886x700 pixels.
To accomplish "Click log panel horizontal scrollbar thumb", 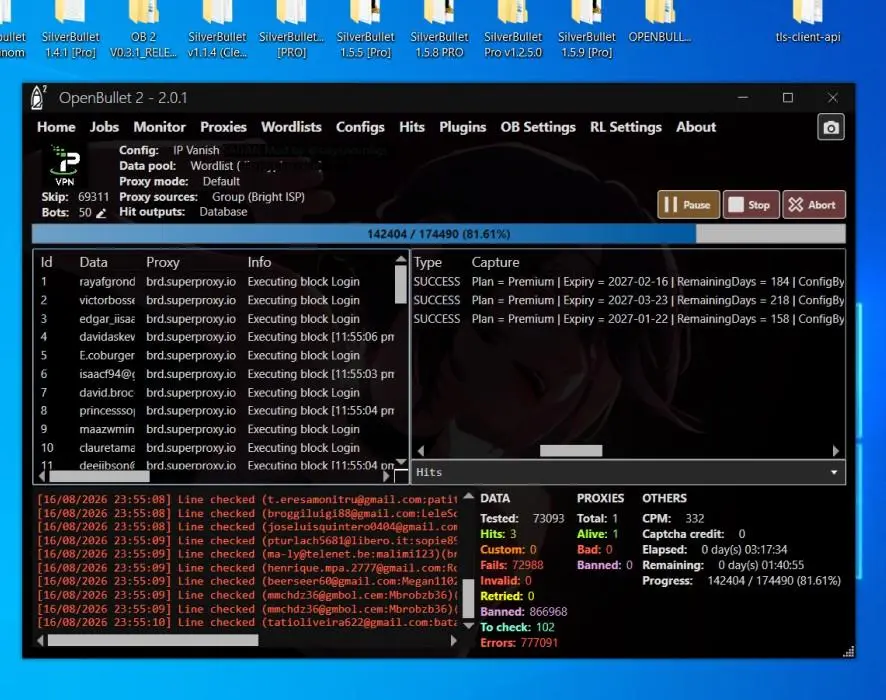I will (153, 640).
